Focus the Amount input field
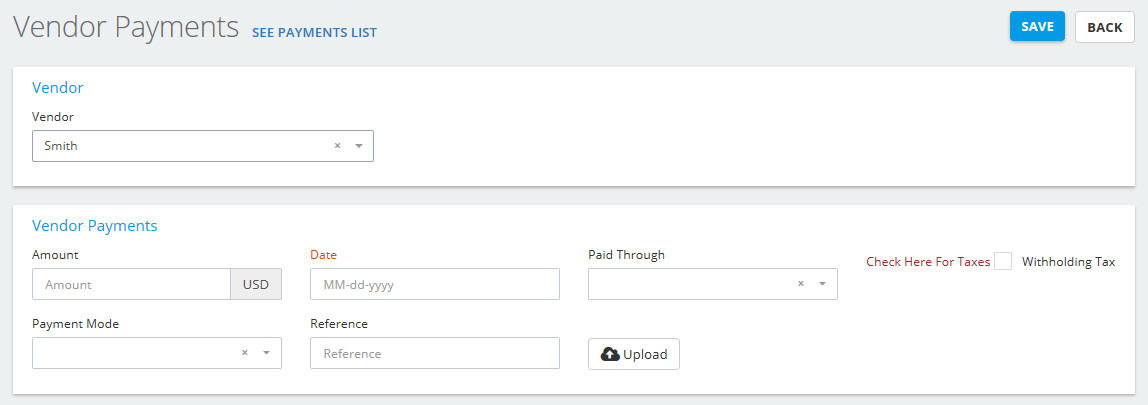Image resolution: width=1148 pixels, height=405 pixels. [132, 284]
